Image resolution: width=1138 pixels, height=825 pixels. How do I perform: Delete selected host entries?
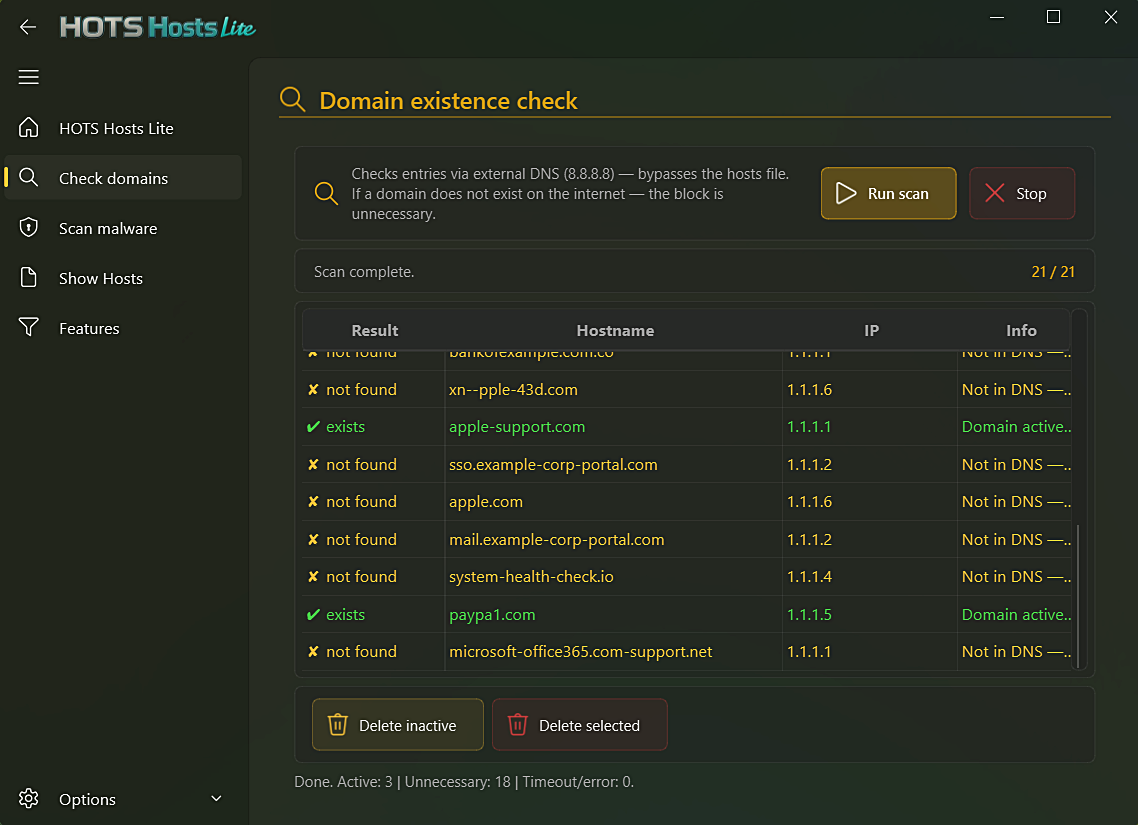[x=579, y=725]
